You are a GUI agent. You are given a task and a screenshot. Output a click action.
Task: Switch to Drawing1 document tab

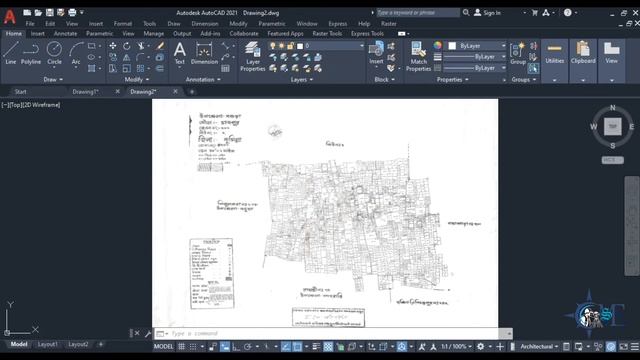pyautogui.click(x=85, y=91)
